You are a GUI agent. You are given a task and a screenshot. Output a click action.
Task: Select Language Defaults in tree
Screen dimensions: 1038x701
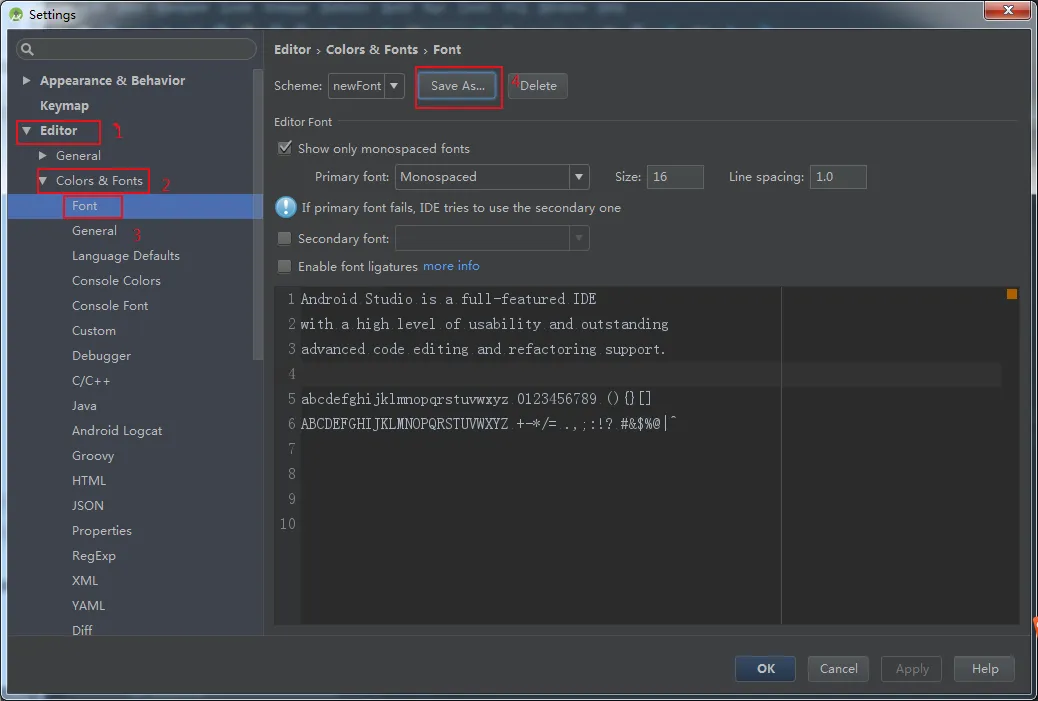point(126,256)
